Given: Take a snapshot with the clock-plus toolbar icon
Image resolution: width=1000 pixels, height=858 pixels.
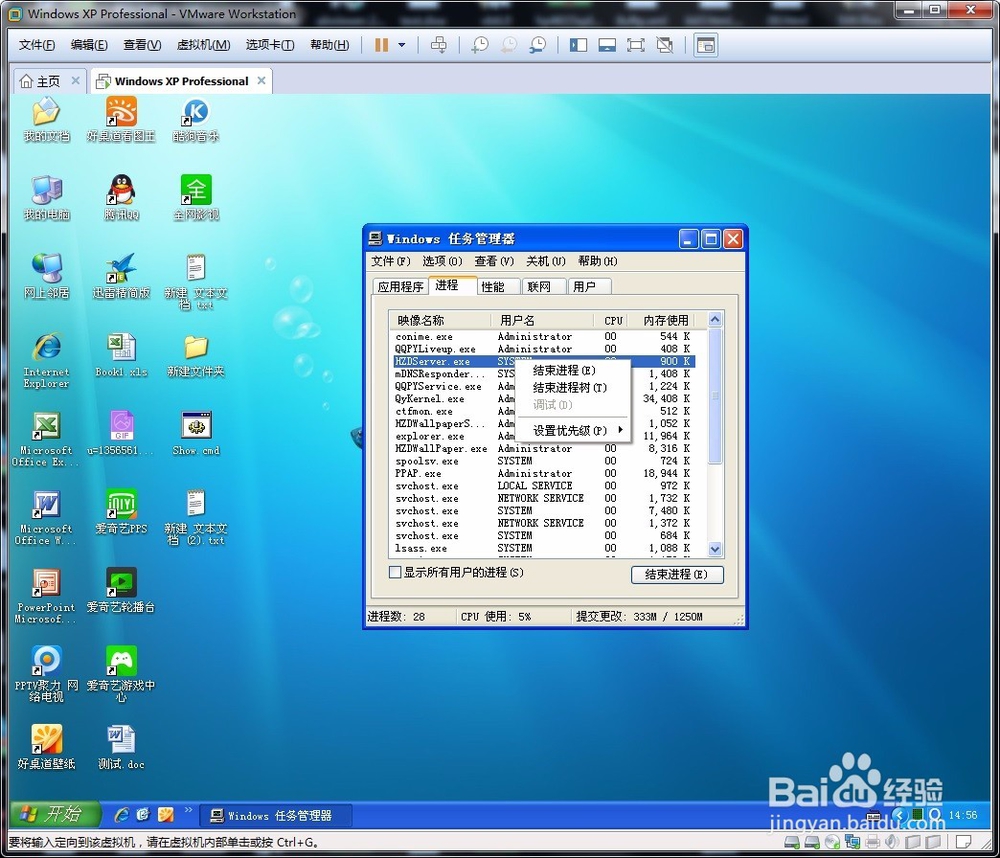Looking at the screenshot, I should point(480,45).
